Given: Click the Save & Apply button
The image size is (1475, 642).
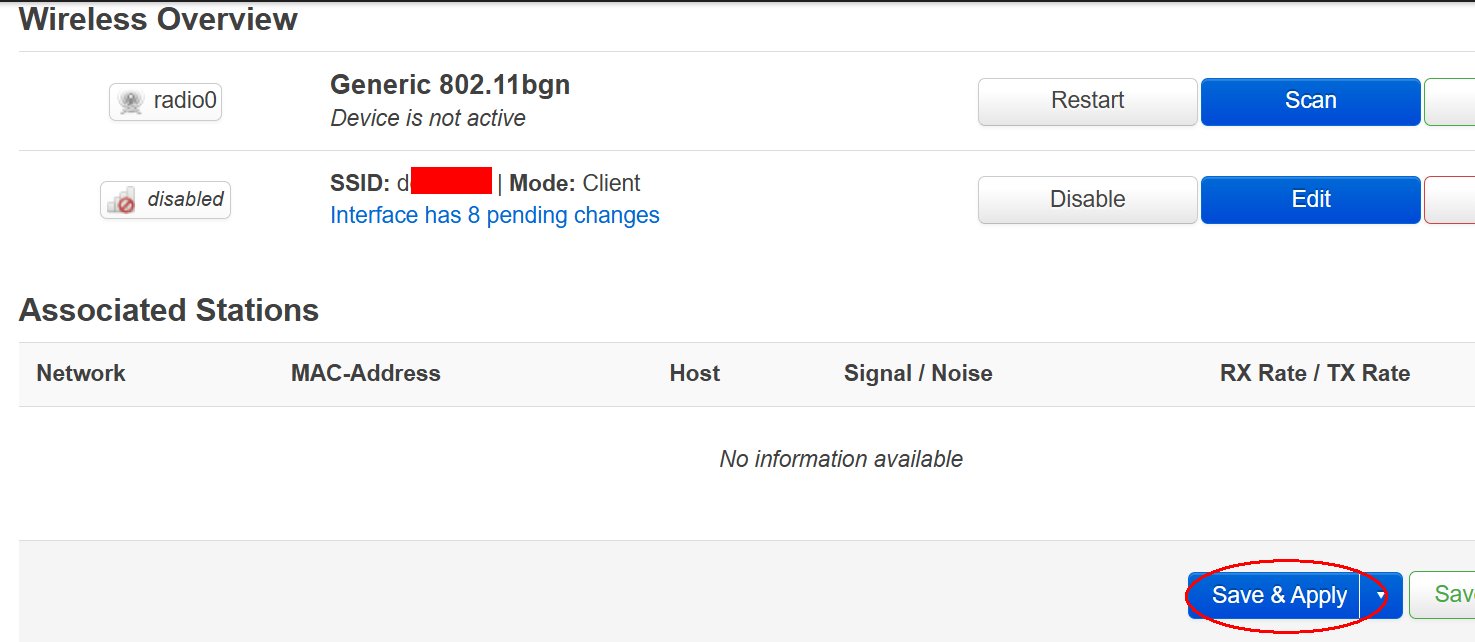Looking at the screenshot, I should [1274, 596].
